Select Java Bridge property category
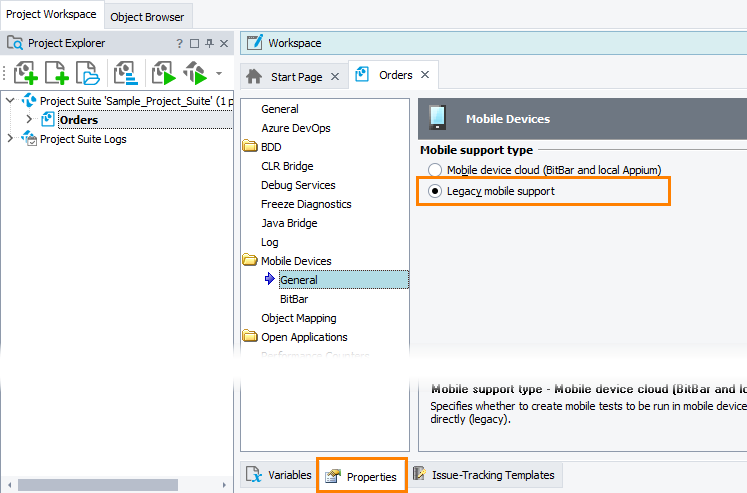This screenshot has height=493, width=747. coord(289,223)
